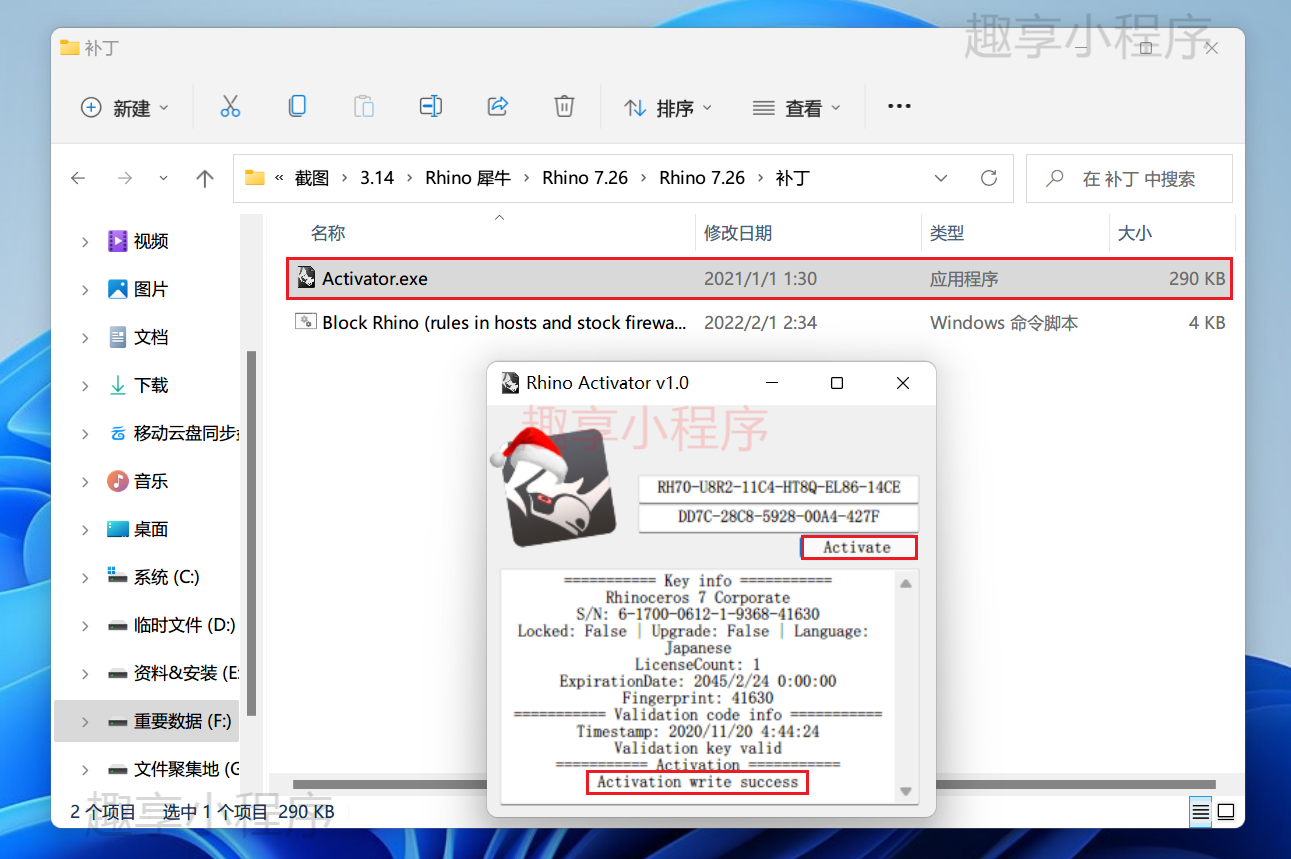Click scroll-down arrow in Activator log
This screenshot has height=859, width=1291.
[x=906, y=791]
